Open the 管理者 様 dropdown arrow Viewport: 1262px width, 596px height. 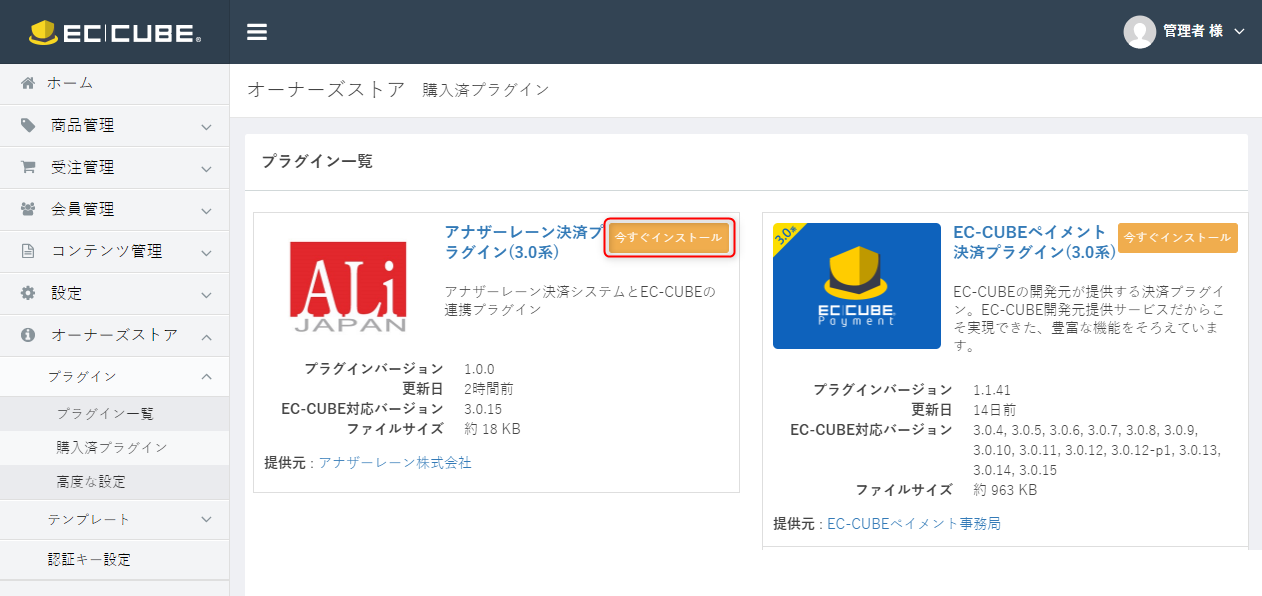click(1240, 32)
